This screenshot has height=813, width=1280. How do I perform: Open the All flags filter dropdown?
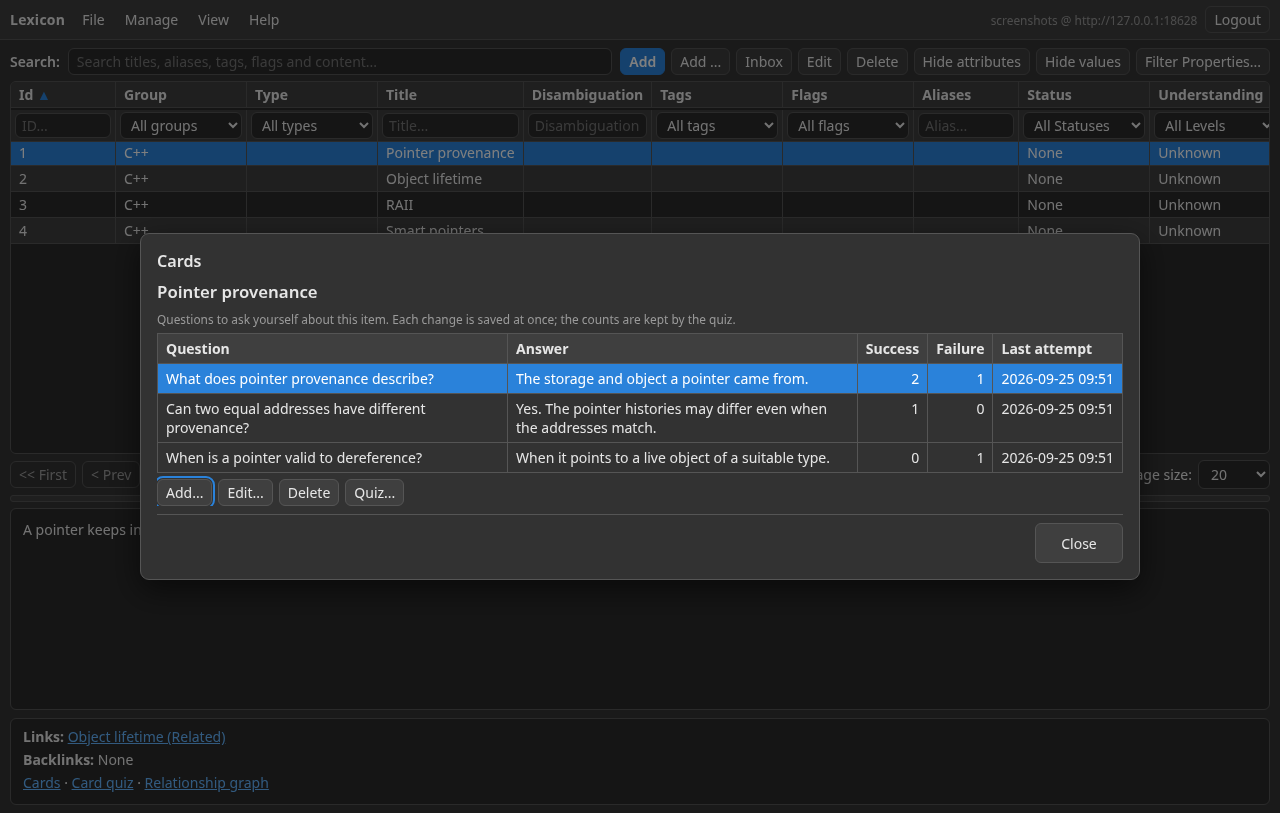[x=848, y=126]
